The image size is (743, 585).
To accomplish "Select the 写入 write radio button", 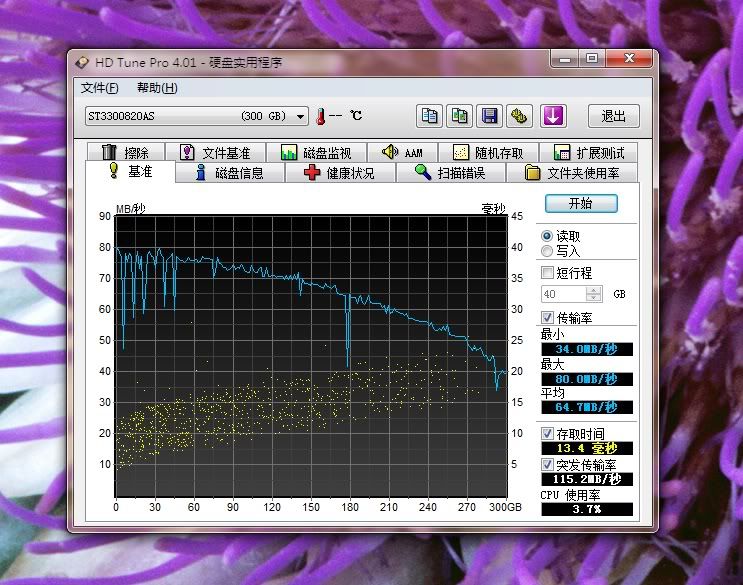I will tap(547, 251).
